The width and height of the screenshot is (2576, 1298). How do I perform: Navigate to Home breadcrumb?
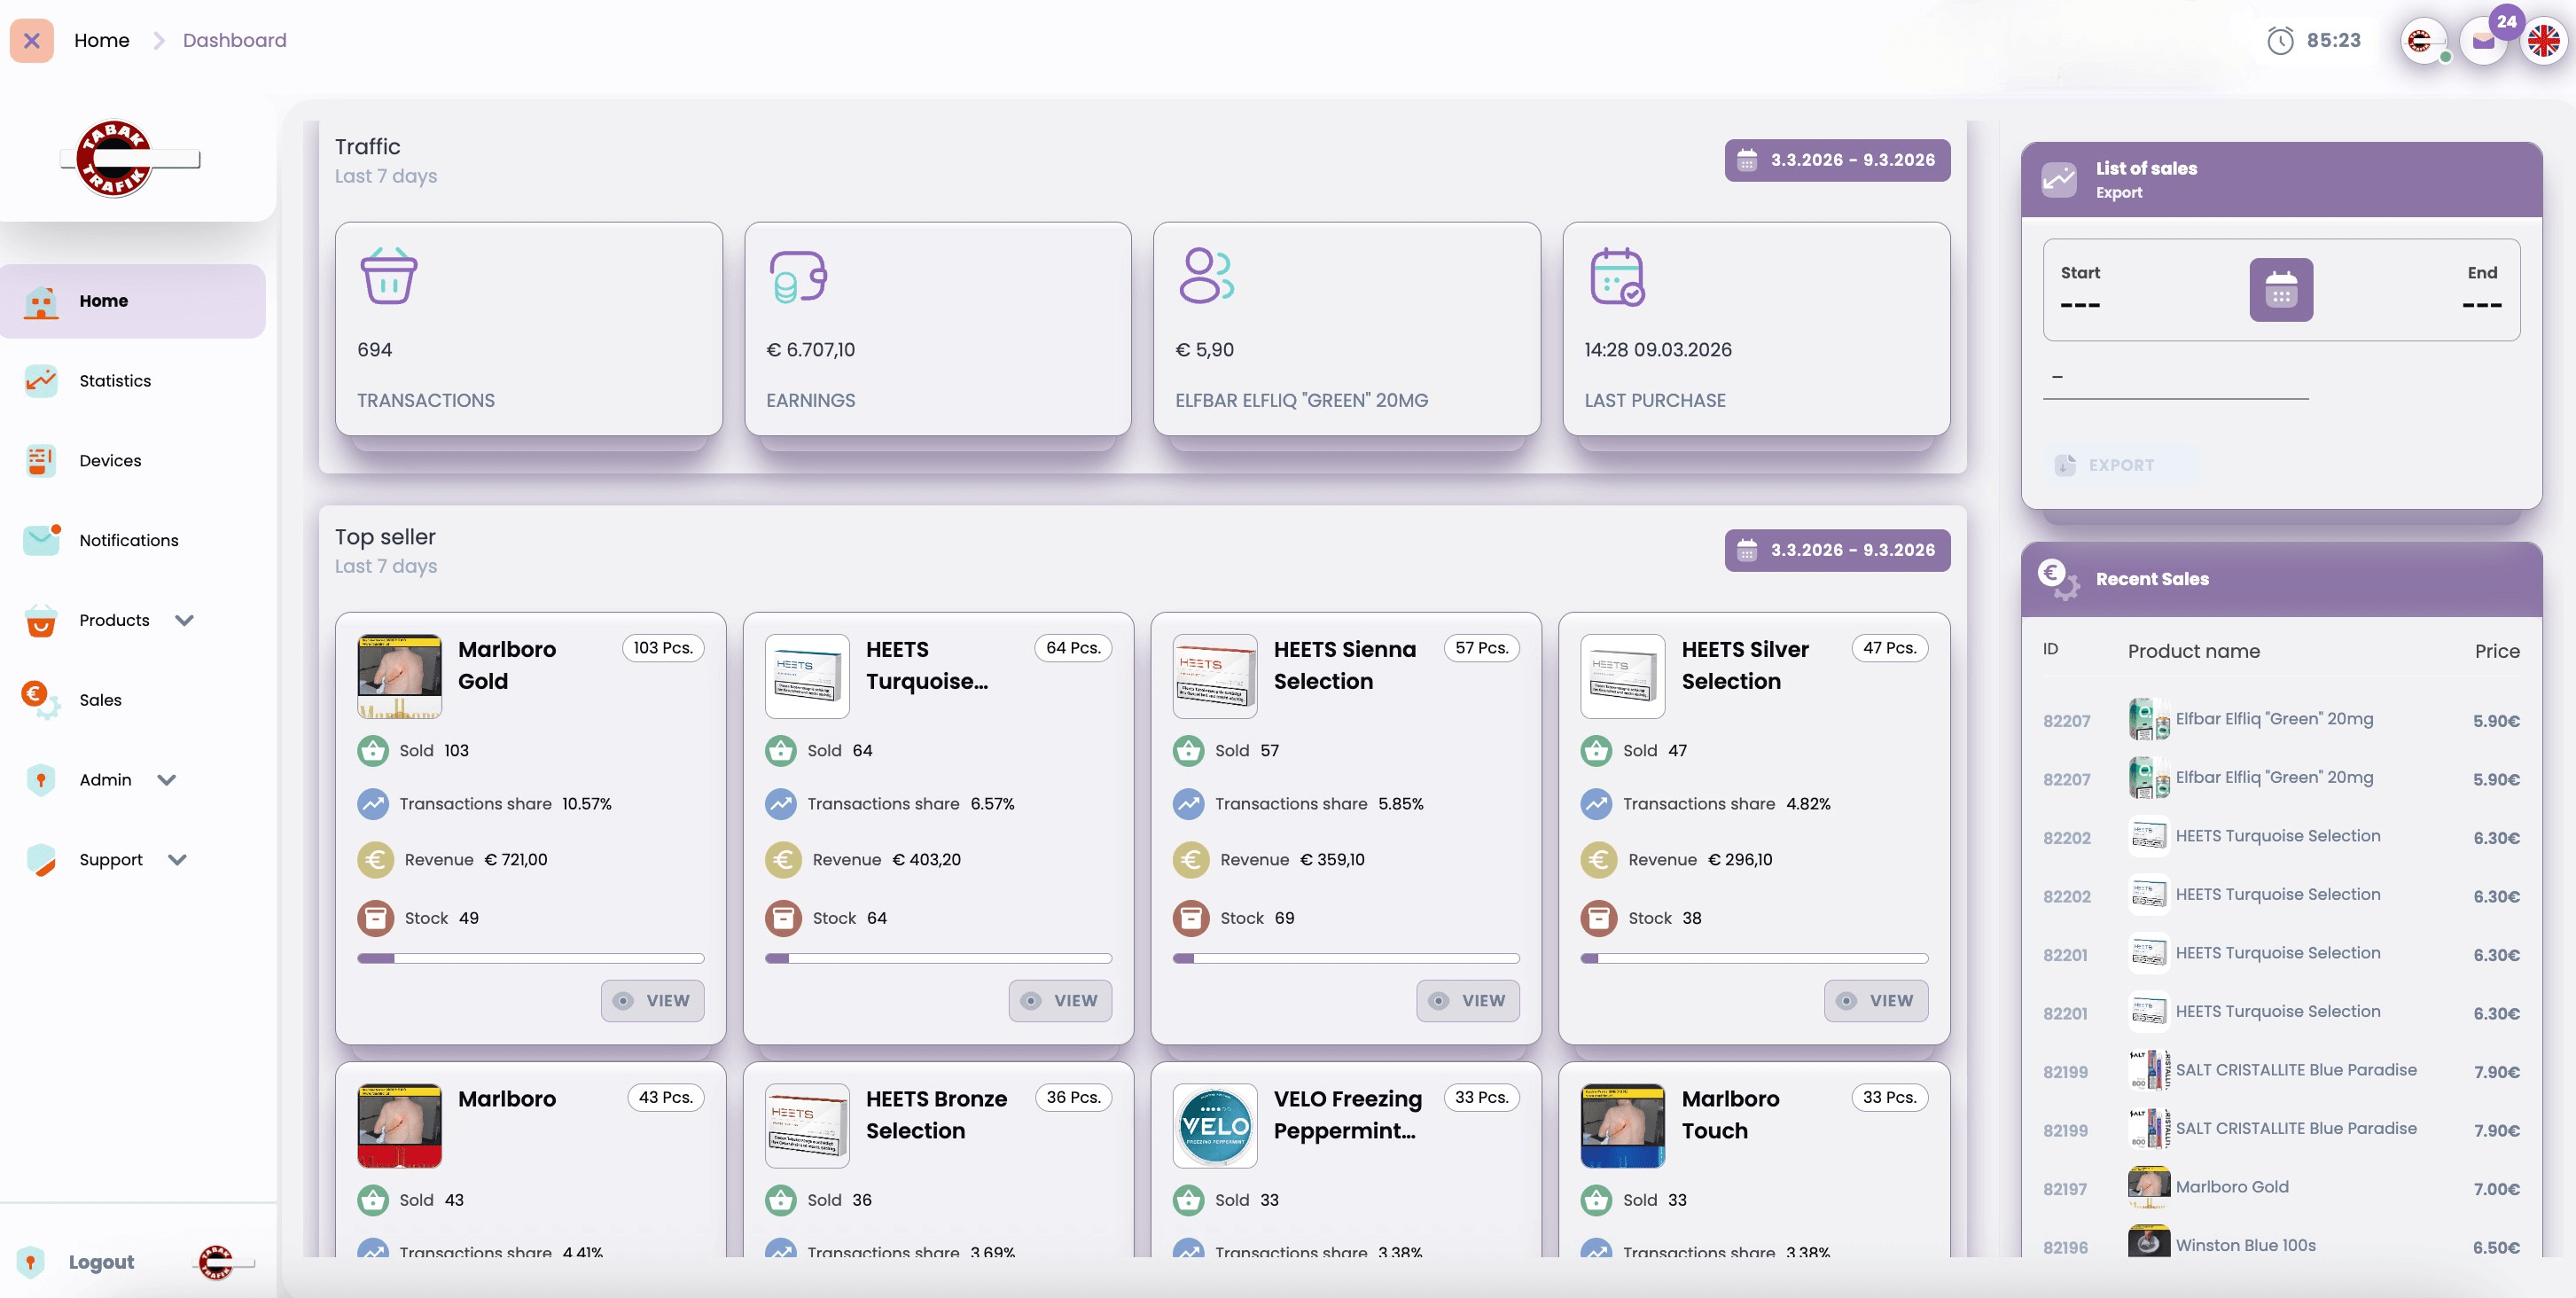tap(101, 40)
